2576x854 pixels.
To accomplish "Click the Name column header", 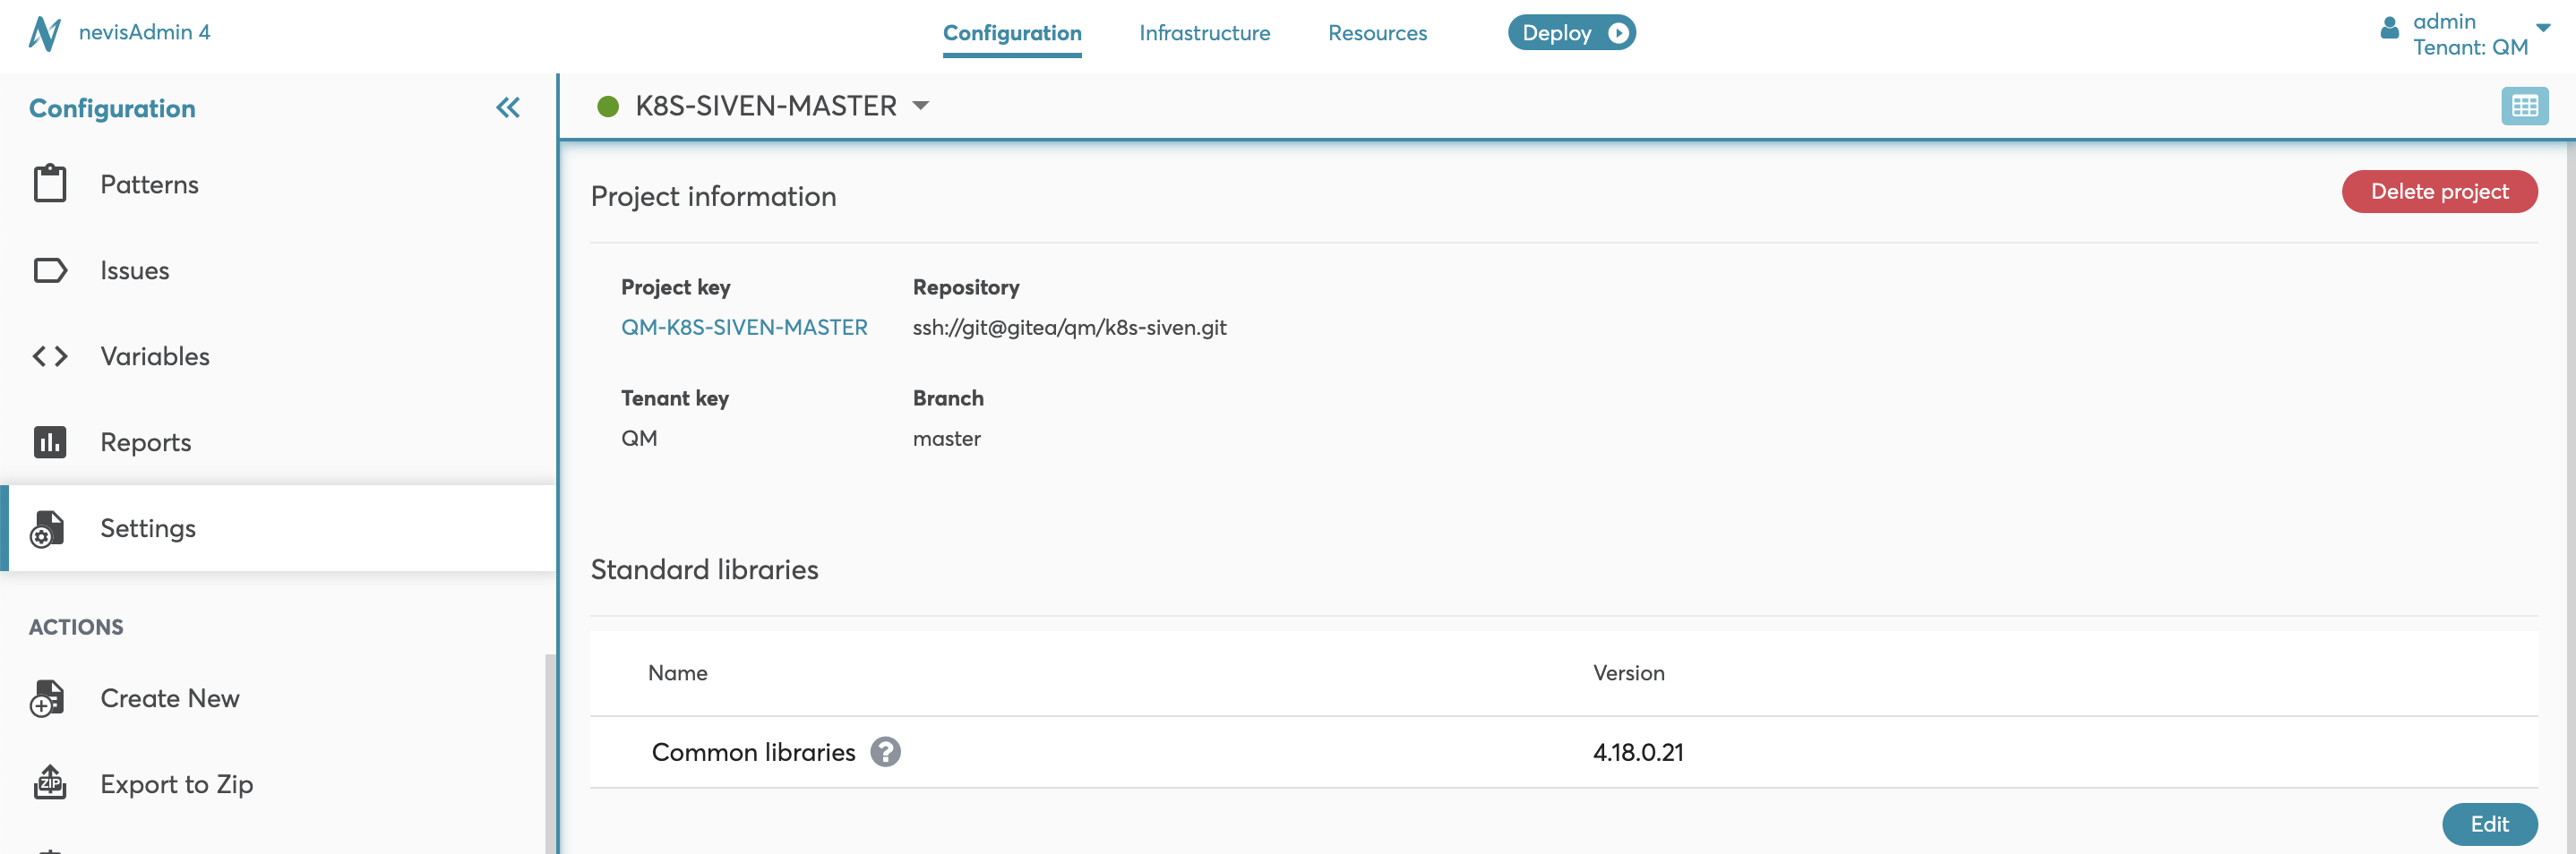I will click(x=677, y=673).
